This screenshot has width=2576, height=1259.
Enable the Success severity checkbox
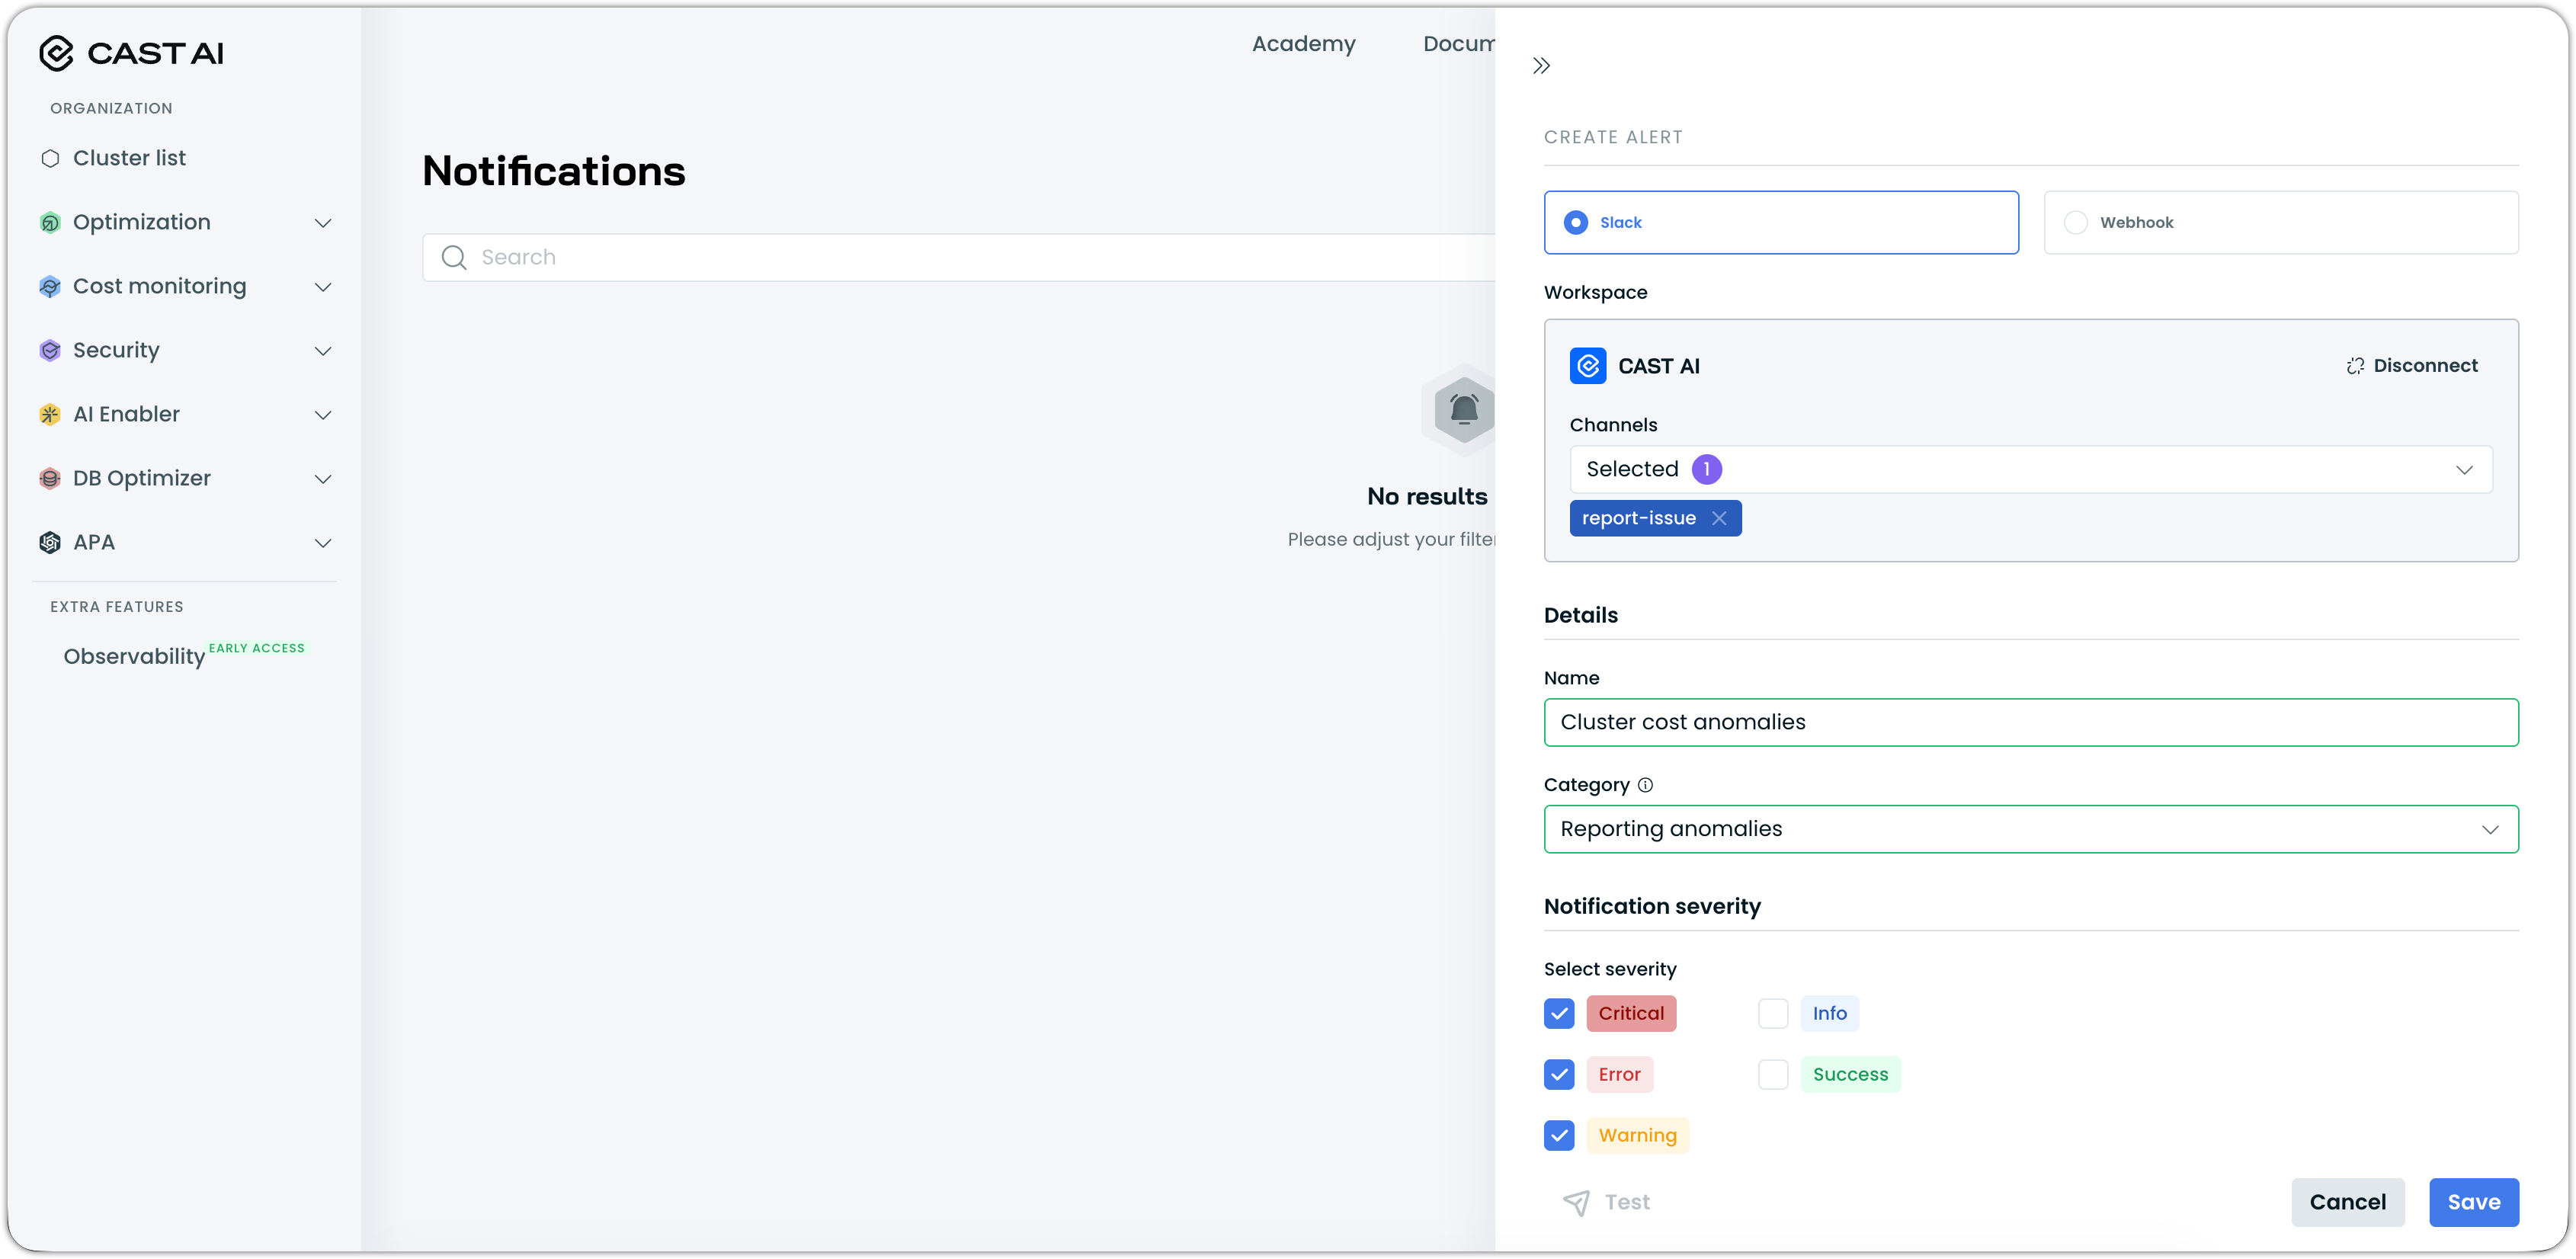pyautogui.click(x=1772, y=1074)
